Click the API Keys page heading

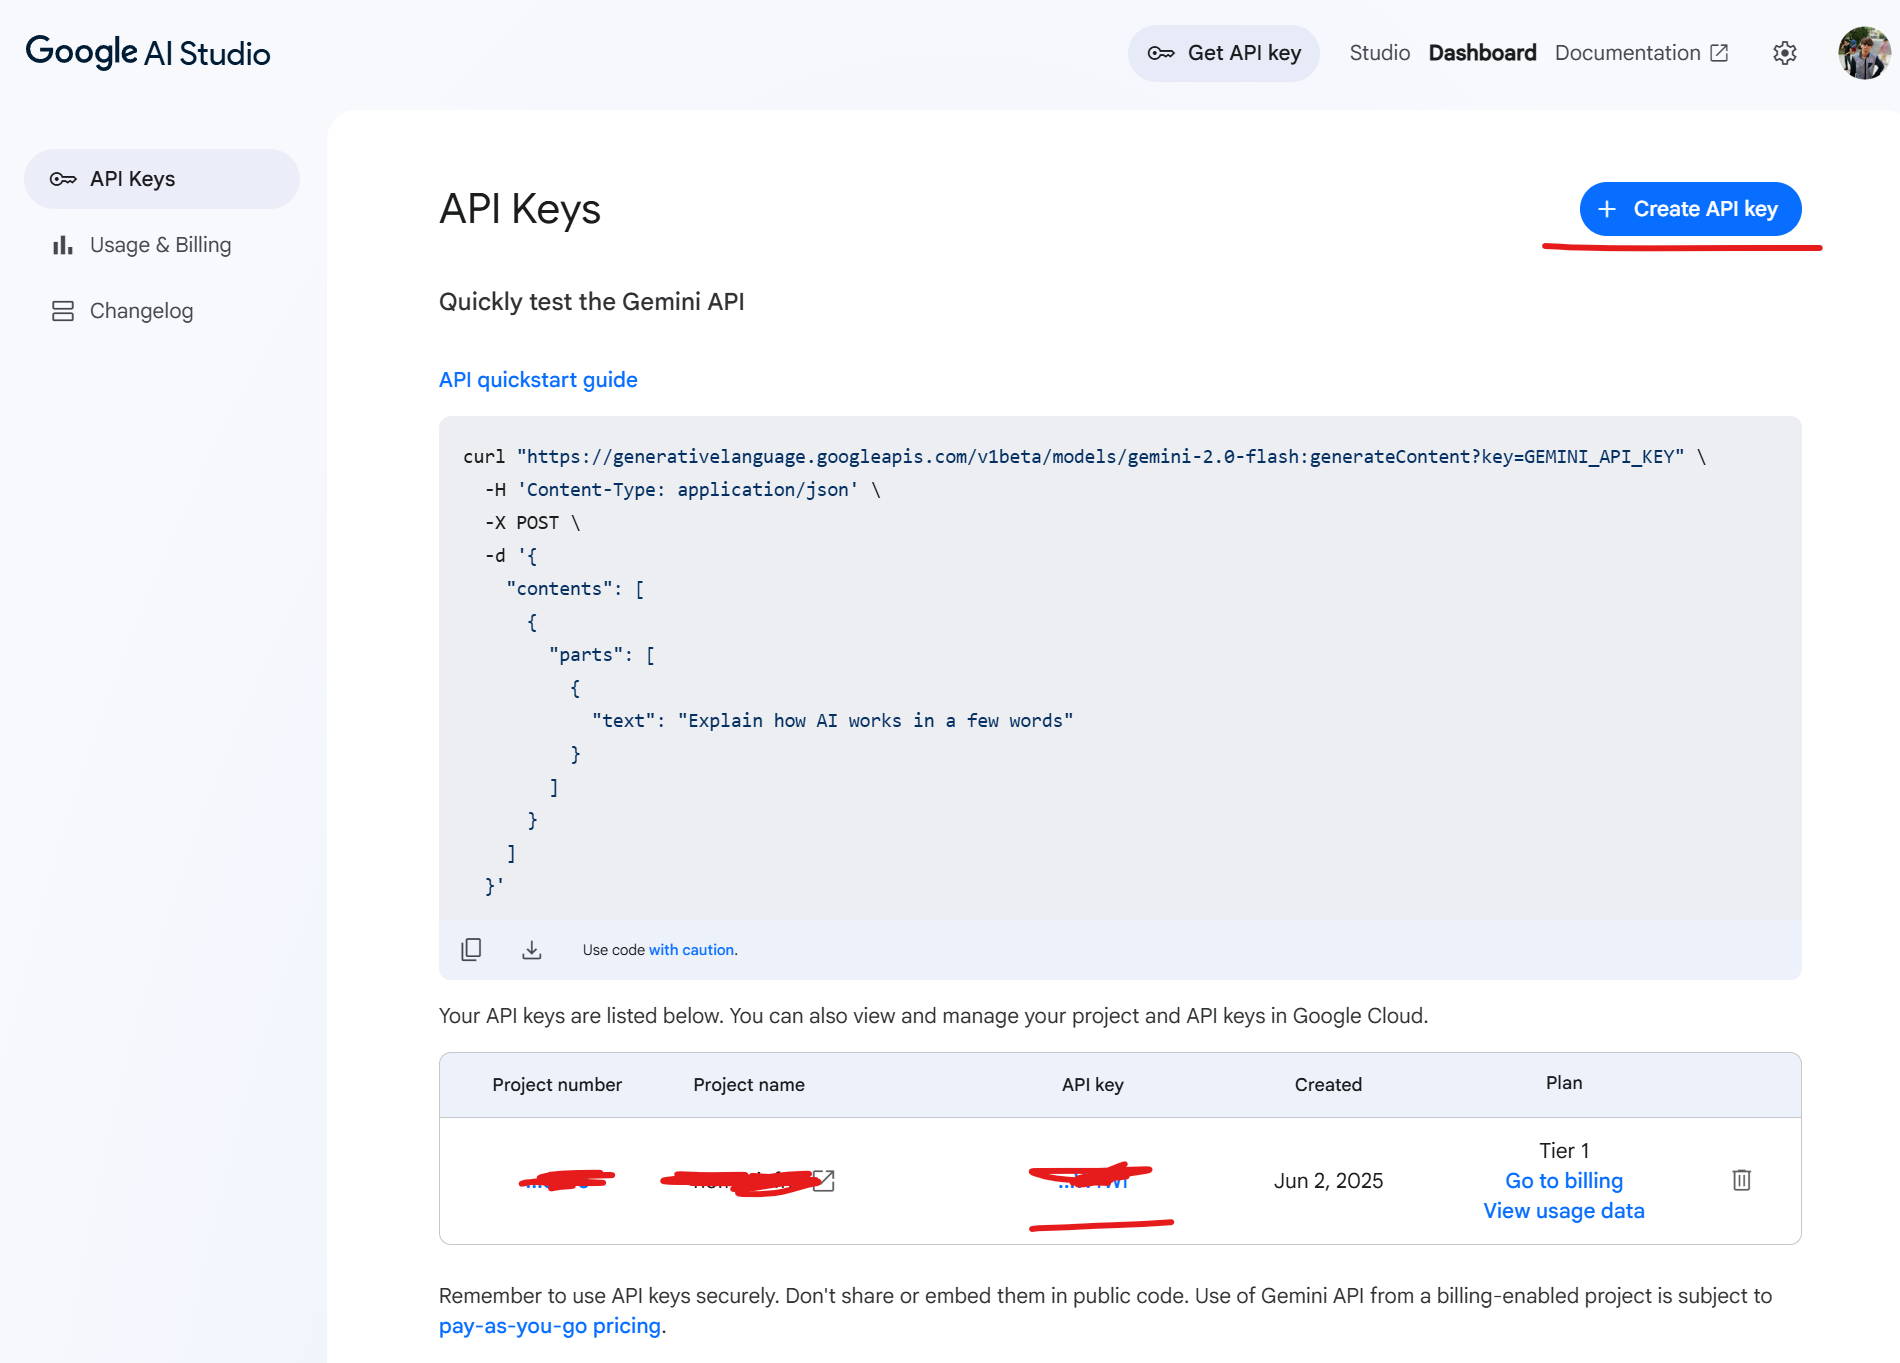(520, 209)
